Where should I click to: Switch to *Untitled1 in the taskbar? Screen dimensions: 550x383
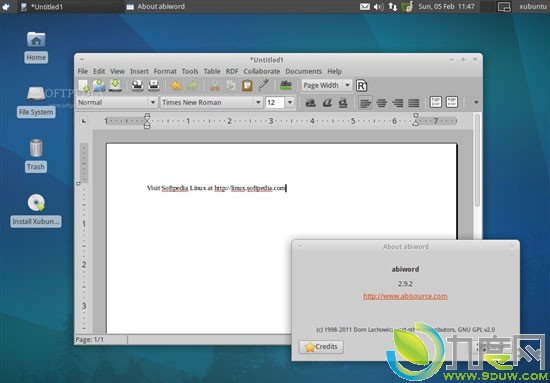[71, 6]
